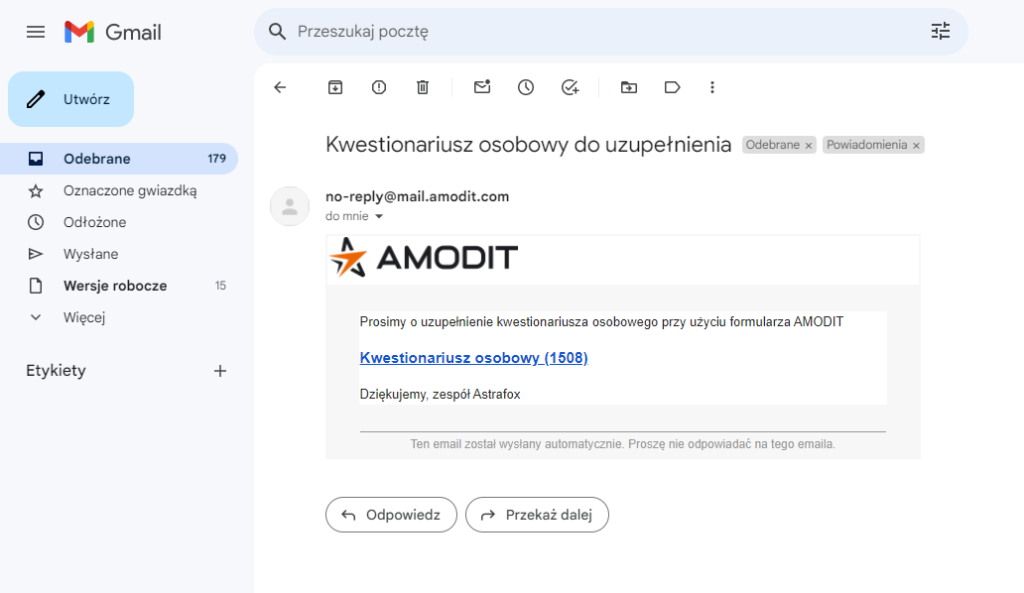1024x593 pixels.
Task: Snooze the email for later
Action: click(526, 87)
